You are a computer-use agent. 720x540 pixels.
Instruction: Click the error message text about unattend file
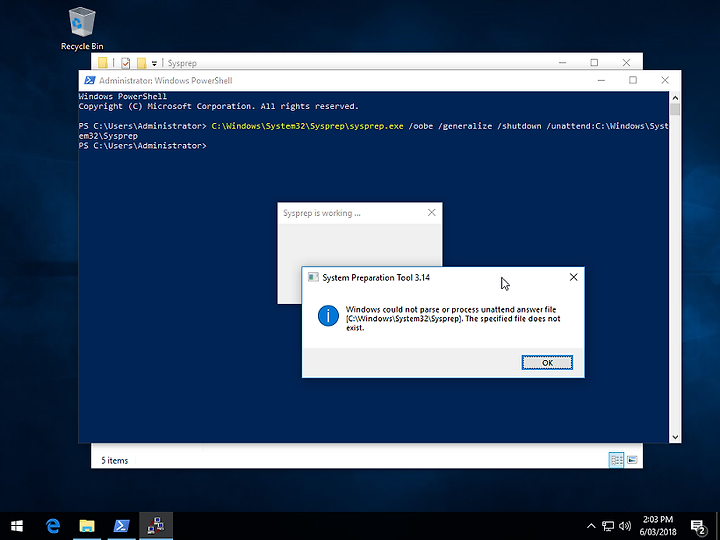(x=453, y=318)
